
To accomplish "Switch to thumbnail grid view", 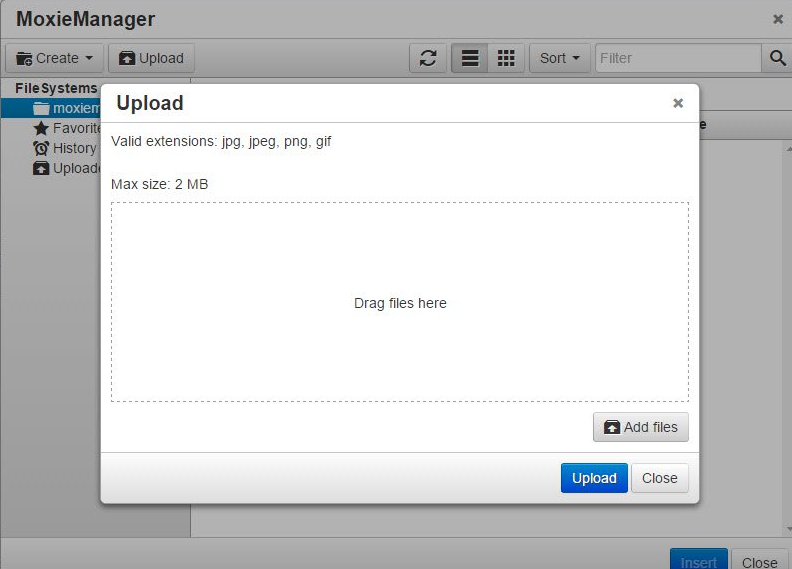I will (506, 58).
